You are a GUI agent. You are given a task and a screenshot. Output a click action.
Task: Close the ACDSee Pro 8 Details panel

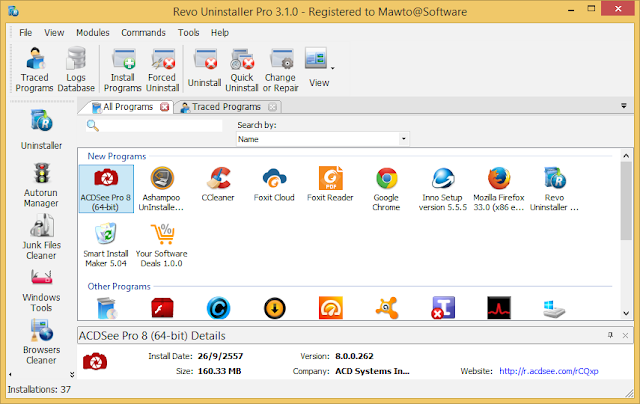tap(625, 335)
